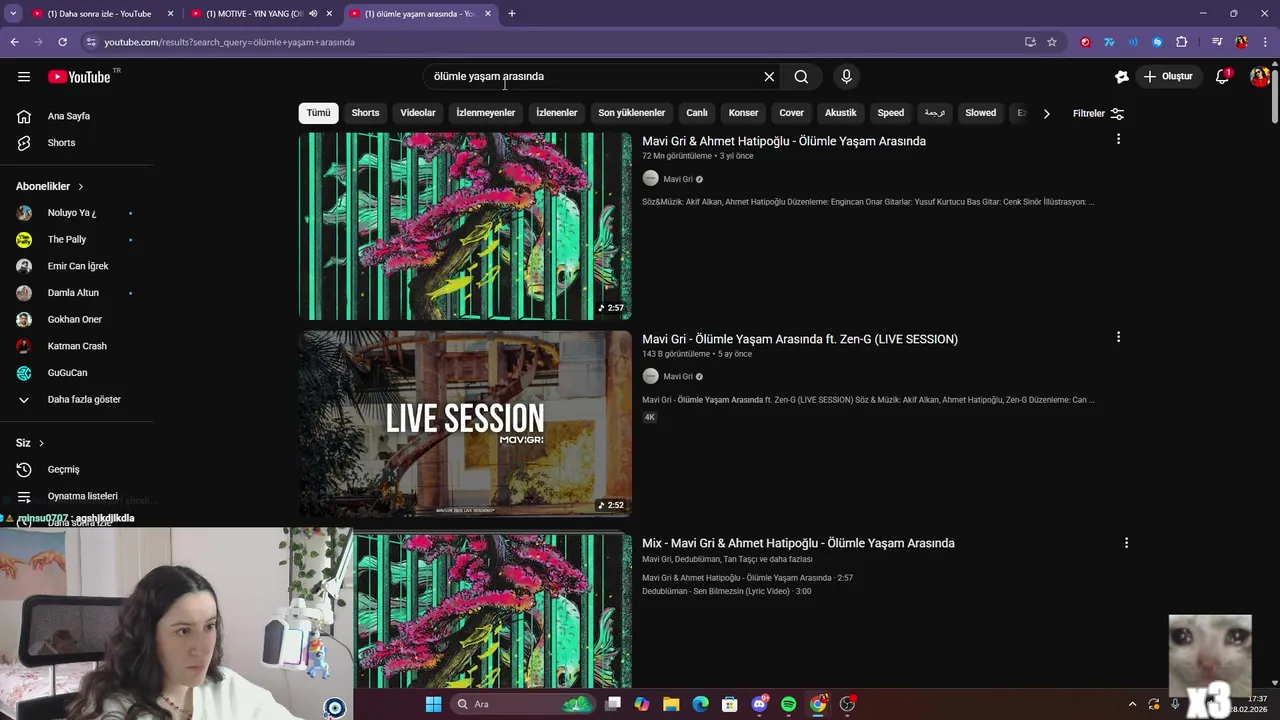
Task: Bookmark this page with star icon
Action: [1052, 42]
